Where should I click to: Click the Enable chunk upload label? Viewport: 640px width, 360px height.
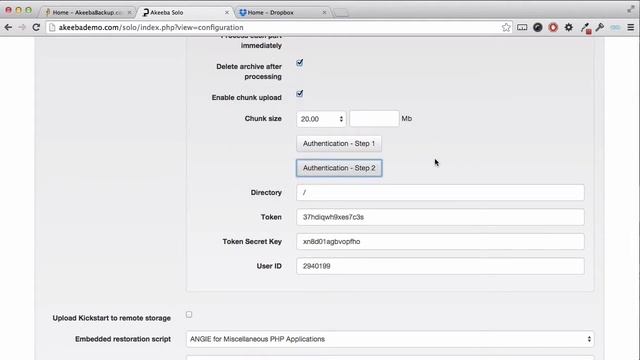pyautogui.click(x=247, y=97)
